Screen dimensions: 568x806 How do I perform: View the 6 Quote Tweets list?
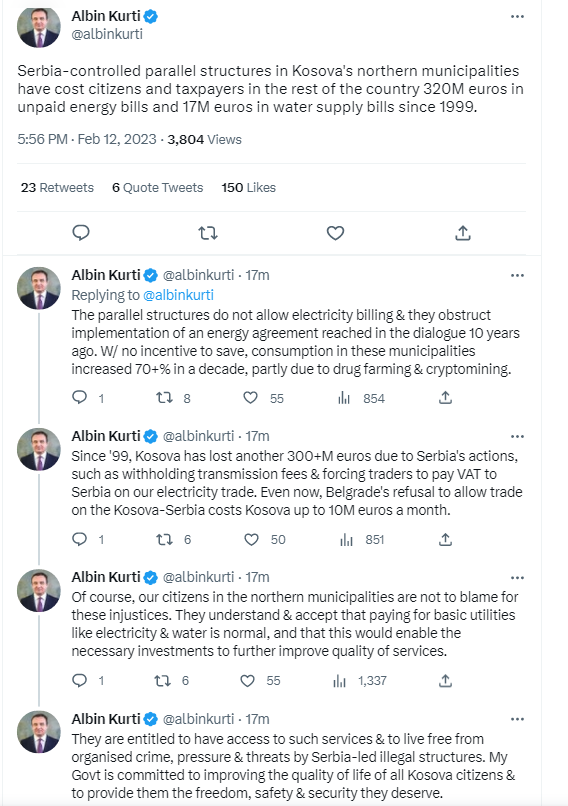click(157, 188)
